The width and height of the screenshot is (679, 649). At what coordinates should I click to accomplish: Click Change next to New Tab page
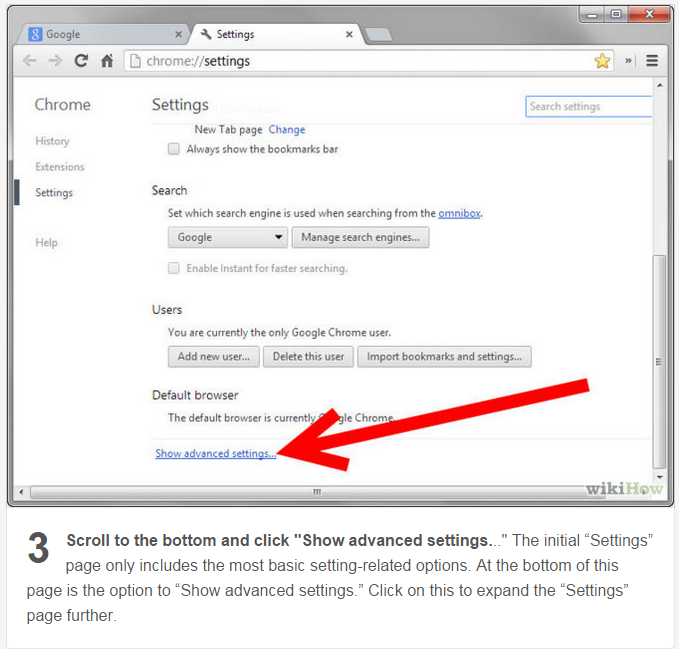(x=287, y=129)
